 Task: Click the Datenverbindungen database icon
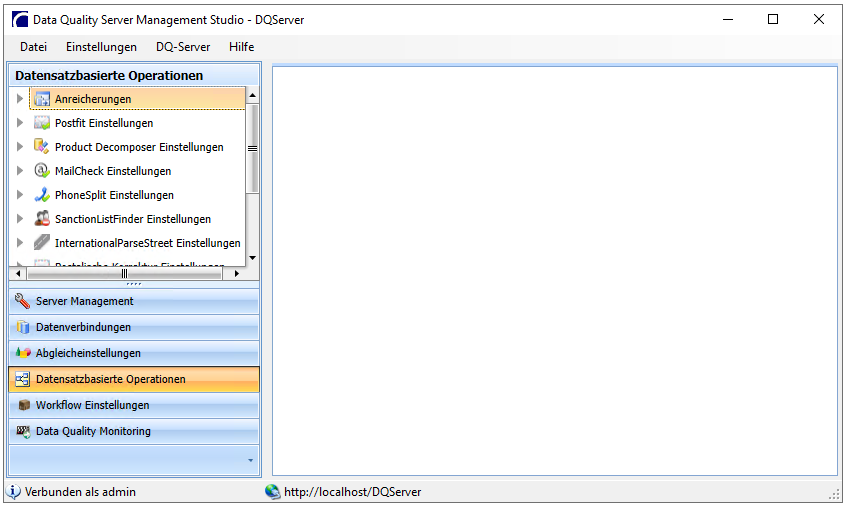pos(22,327)
